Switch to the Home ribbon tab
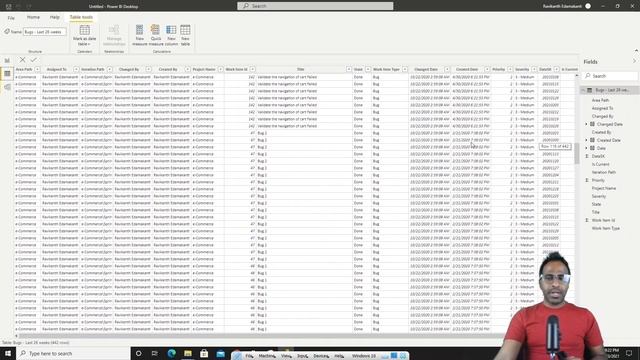The image size is (640, 360). [33, 17]
